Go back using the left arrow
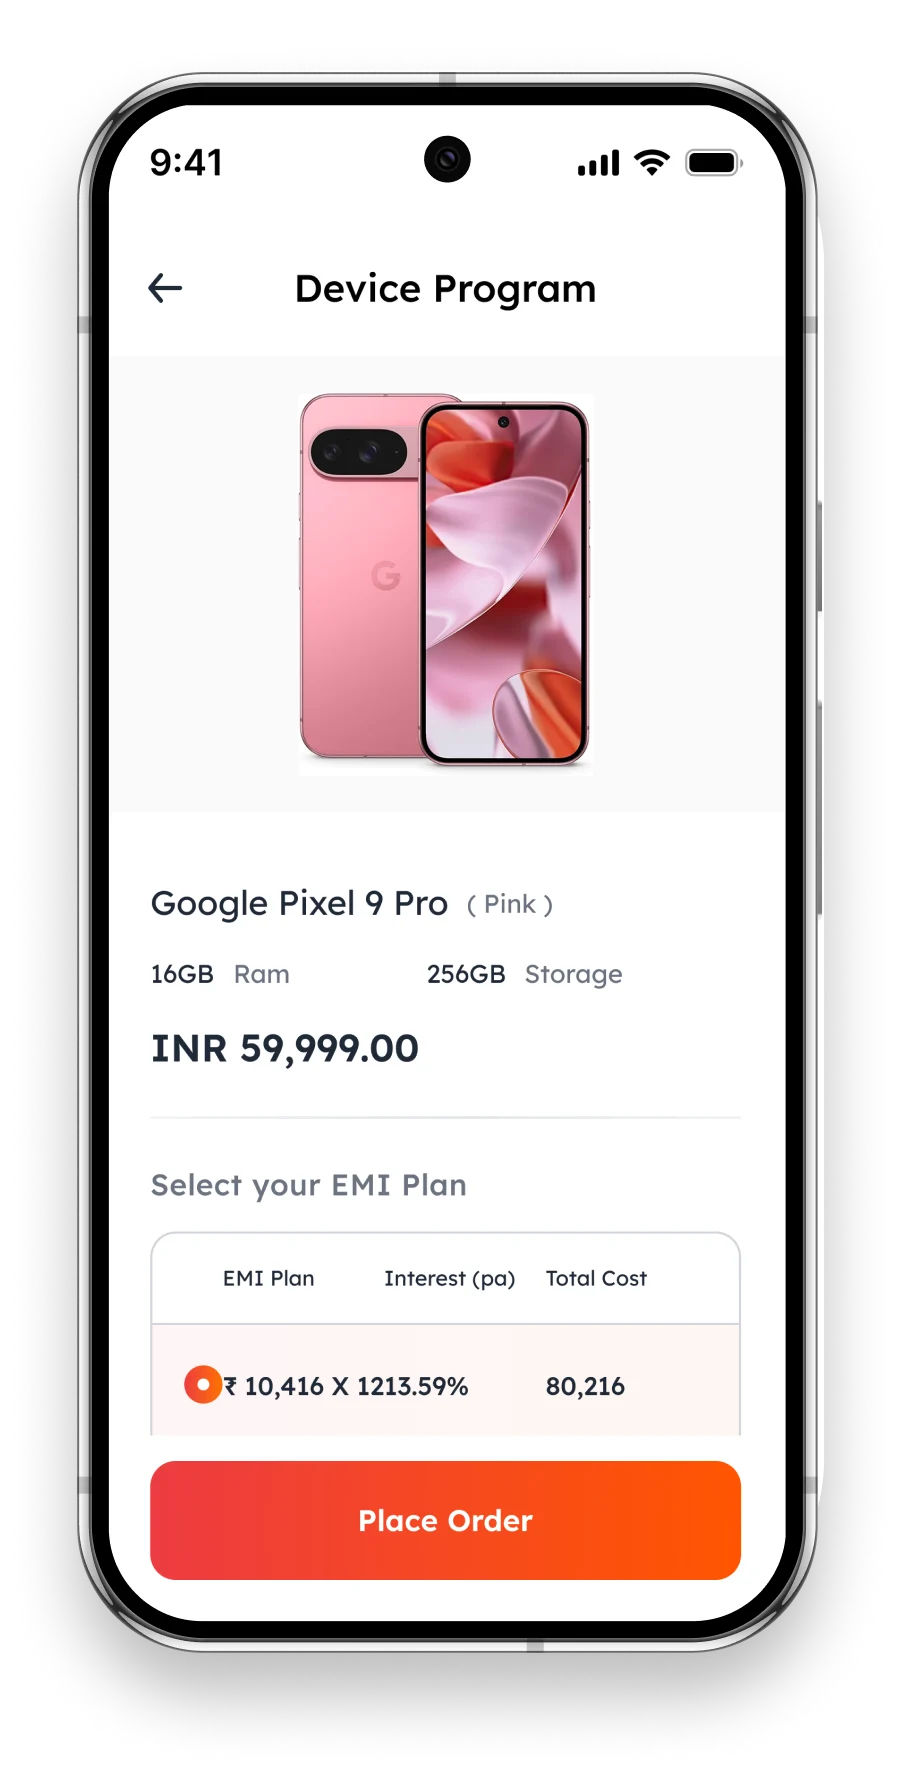Image resolution: width=898 pixels, height=1770 pixels. (x=165, y=289)
